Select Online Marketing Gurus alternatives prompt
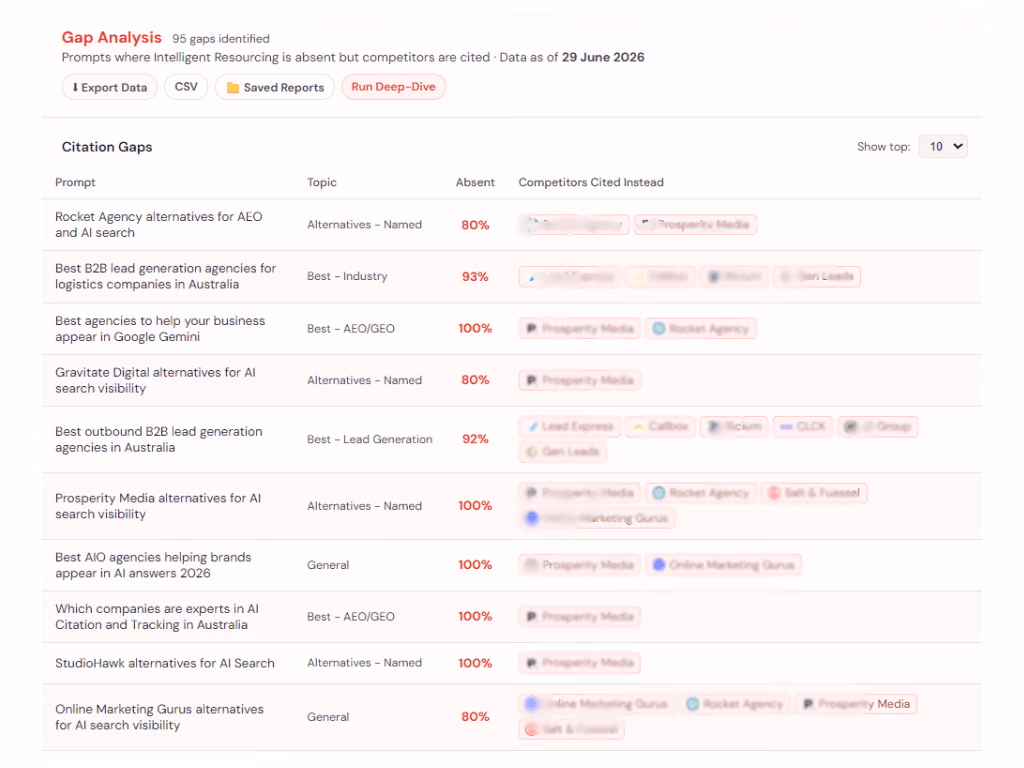1024x768 pixels. 159,717
